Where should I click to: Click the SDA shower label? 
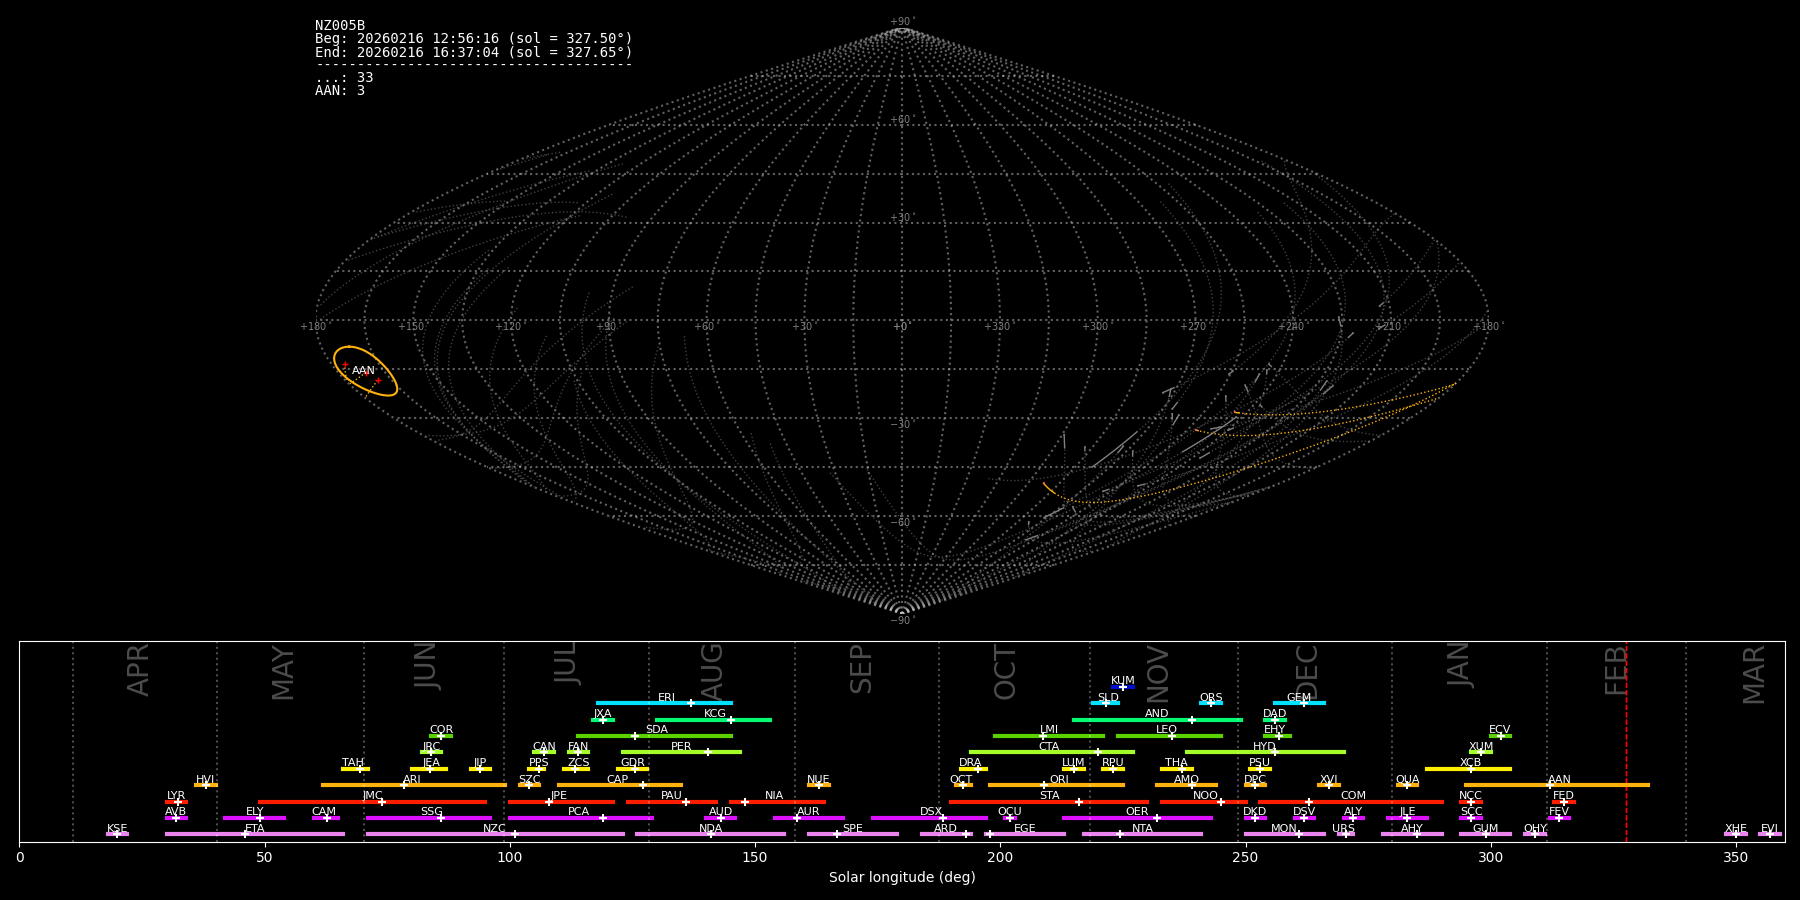657,730
